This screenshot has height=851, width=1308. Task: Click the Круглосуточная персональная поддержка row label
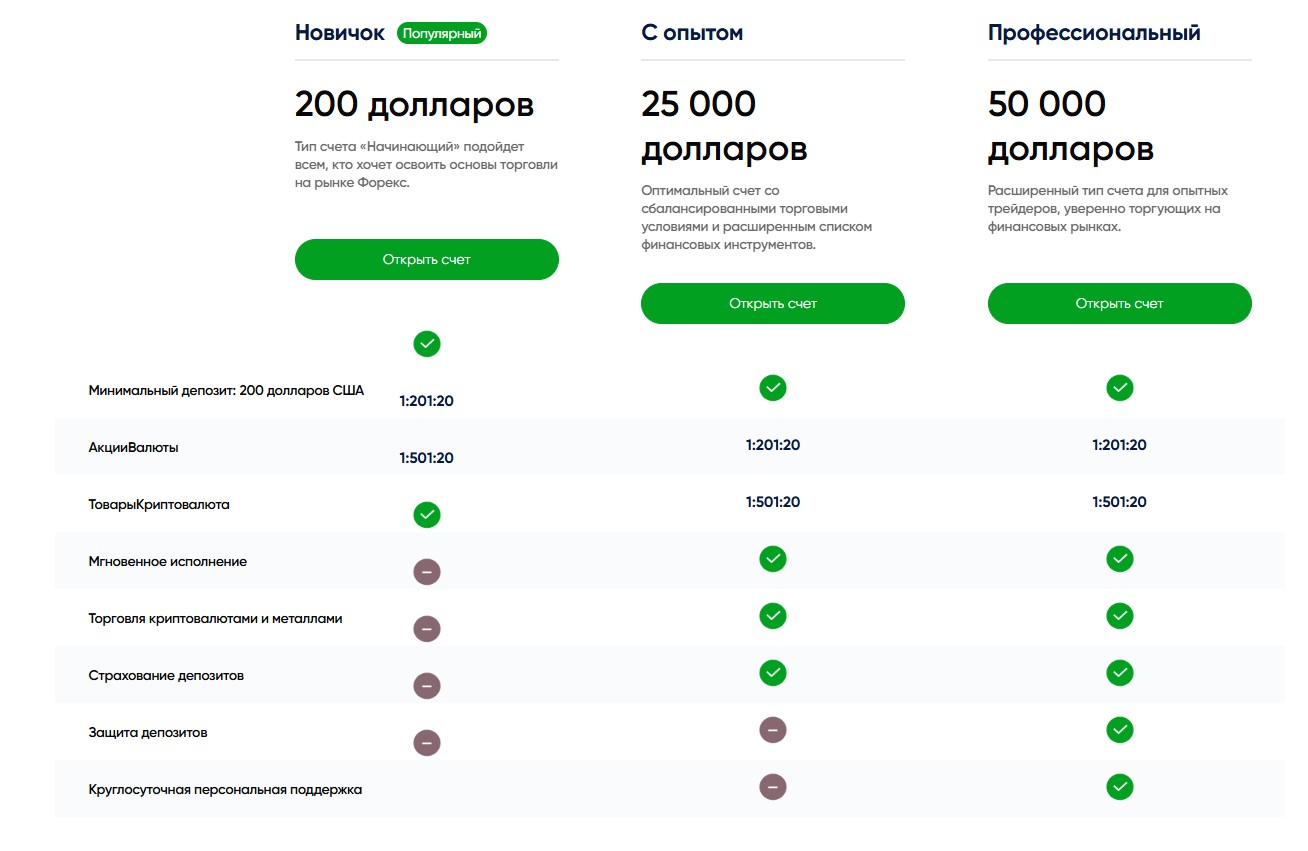coord(225,790)
